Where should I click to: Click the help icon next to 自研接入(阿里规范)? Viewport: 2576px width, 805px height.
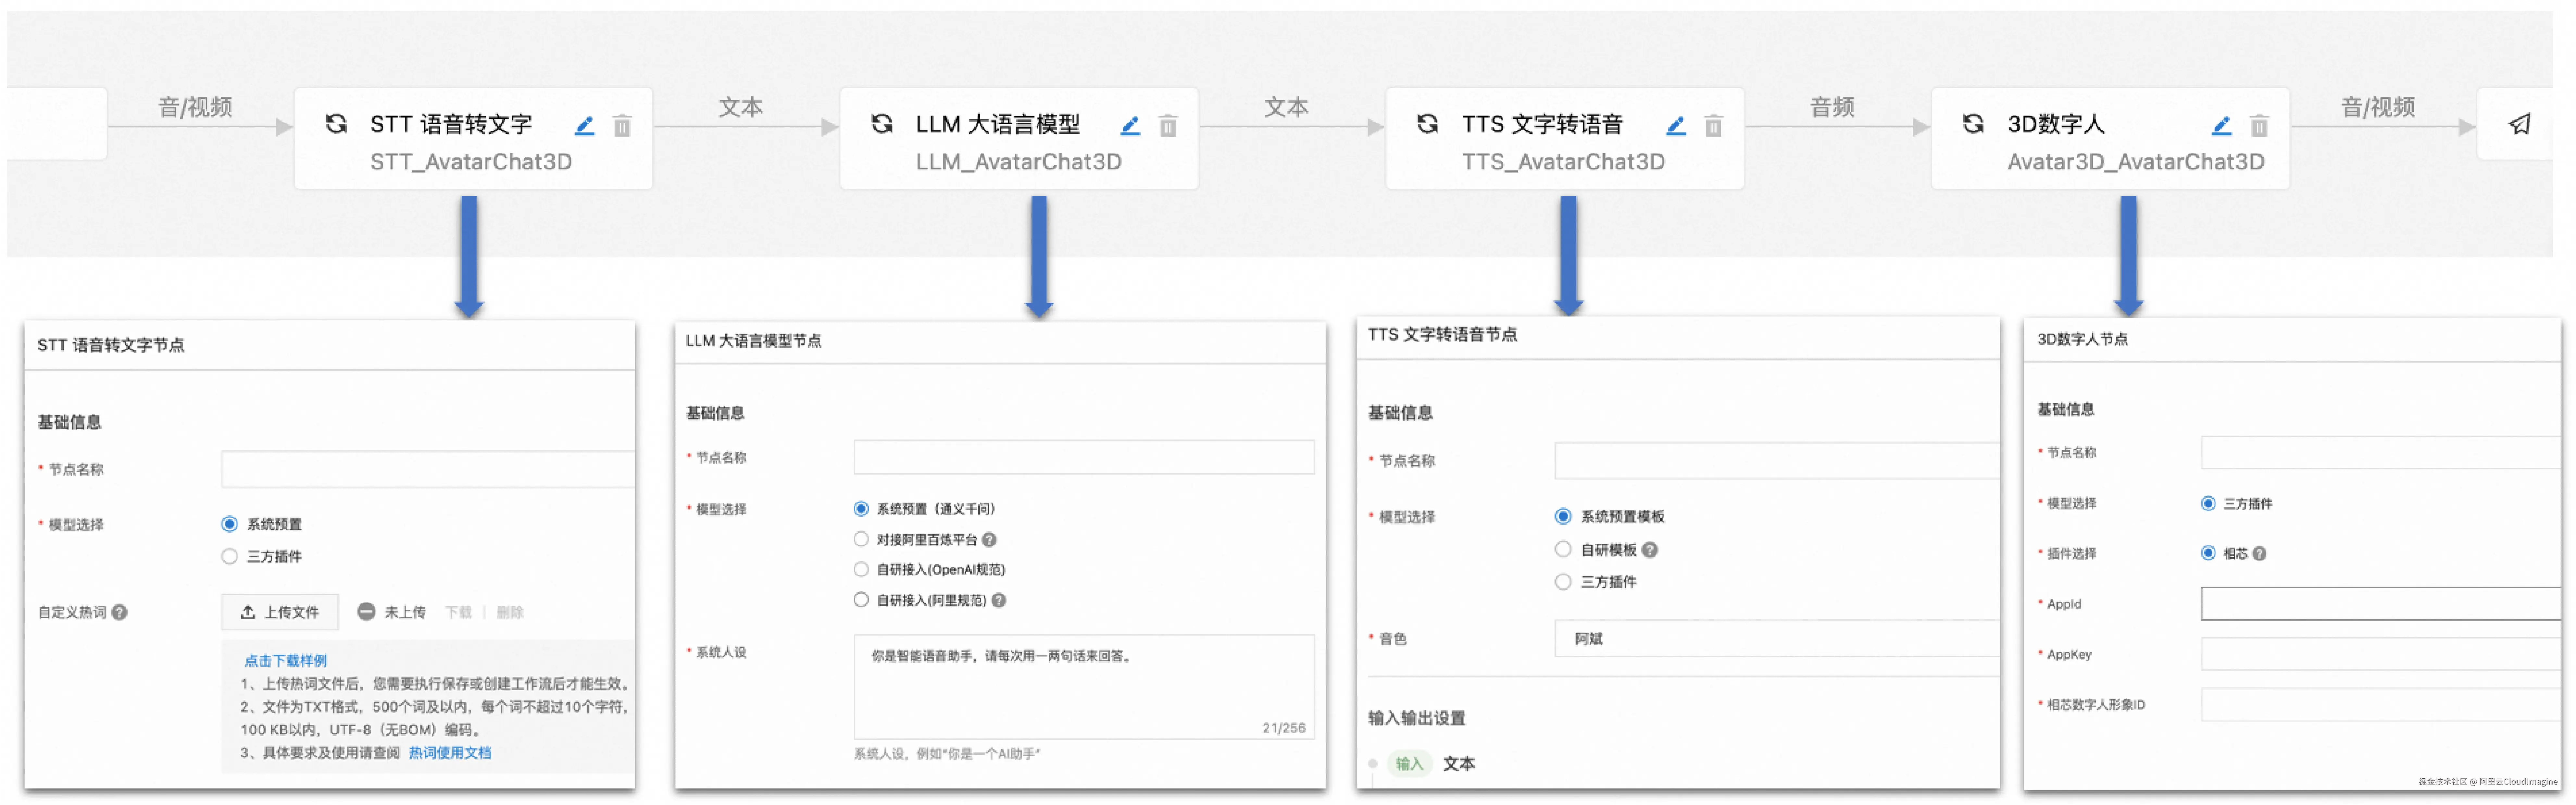(x=999, y=601)
